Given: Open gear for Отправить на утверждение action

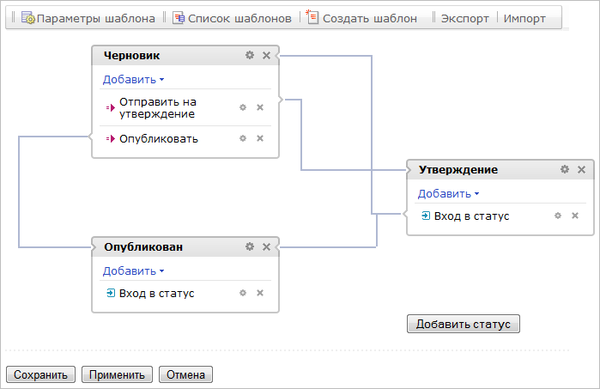Looking at the screenshot, I should [x=243, y=107].
